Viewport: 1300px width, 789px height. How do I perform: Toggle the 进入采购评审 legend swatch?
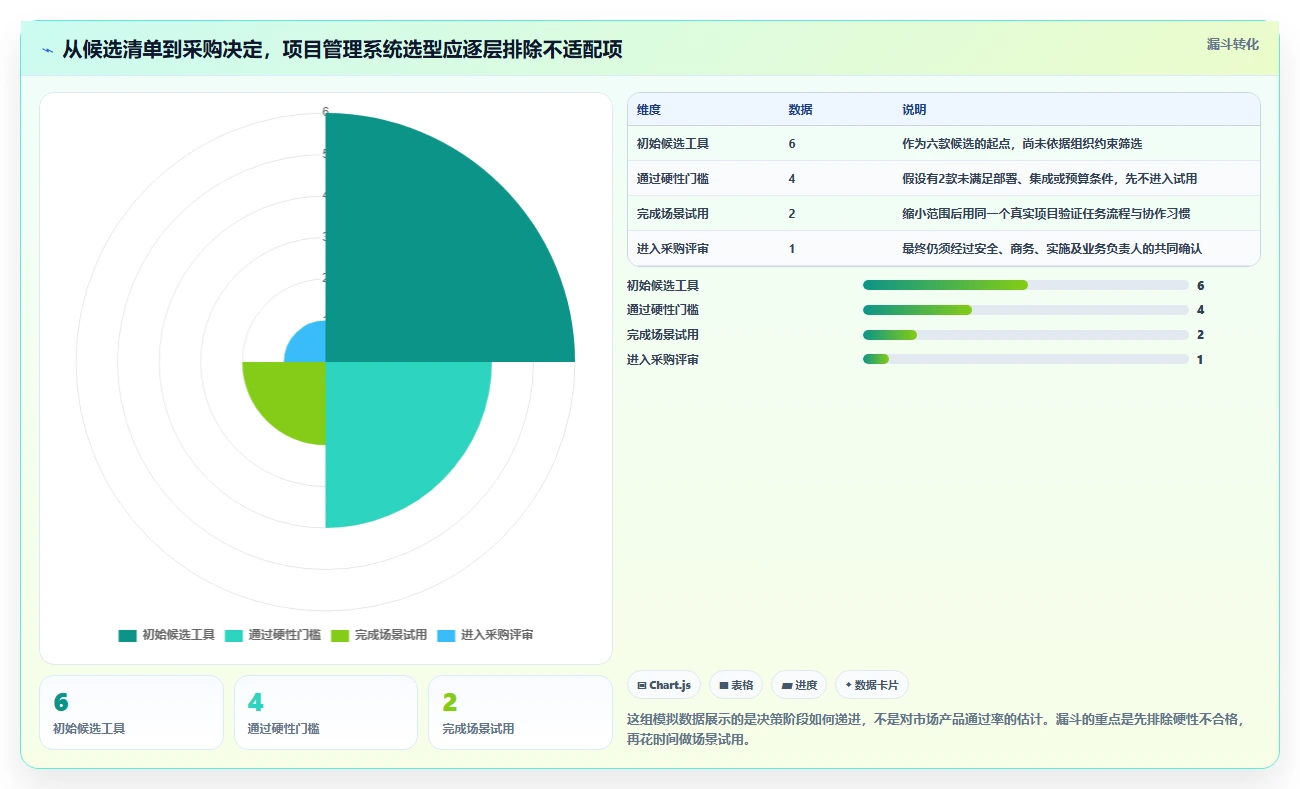click(446, 635)
